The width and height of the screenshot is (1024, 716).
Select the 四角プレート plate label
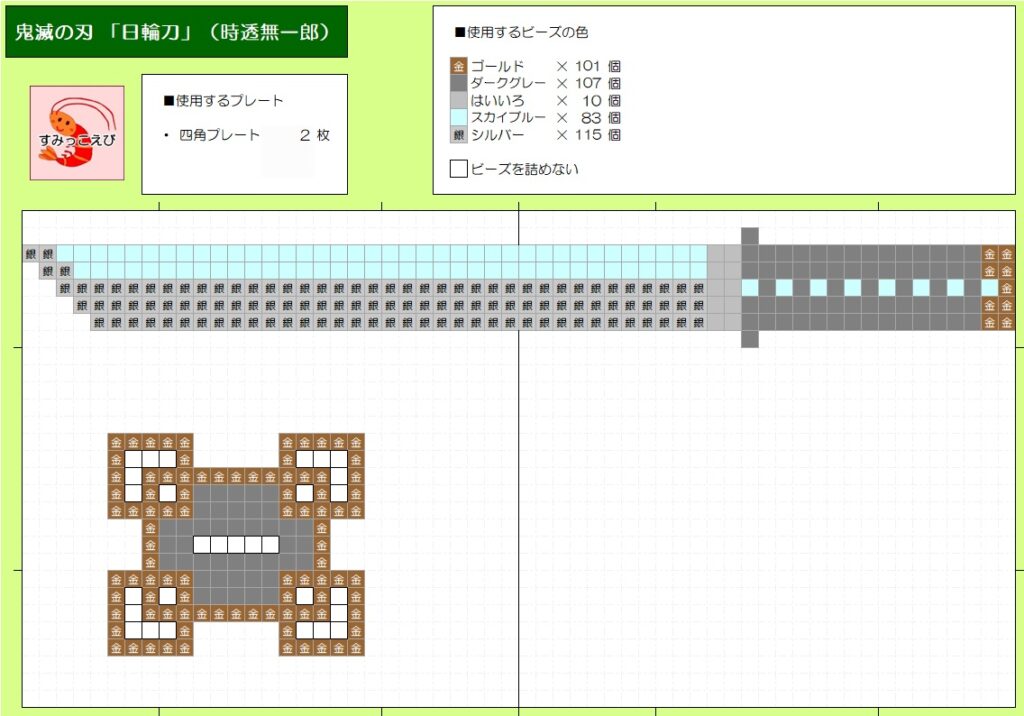[x=219, y=135]
